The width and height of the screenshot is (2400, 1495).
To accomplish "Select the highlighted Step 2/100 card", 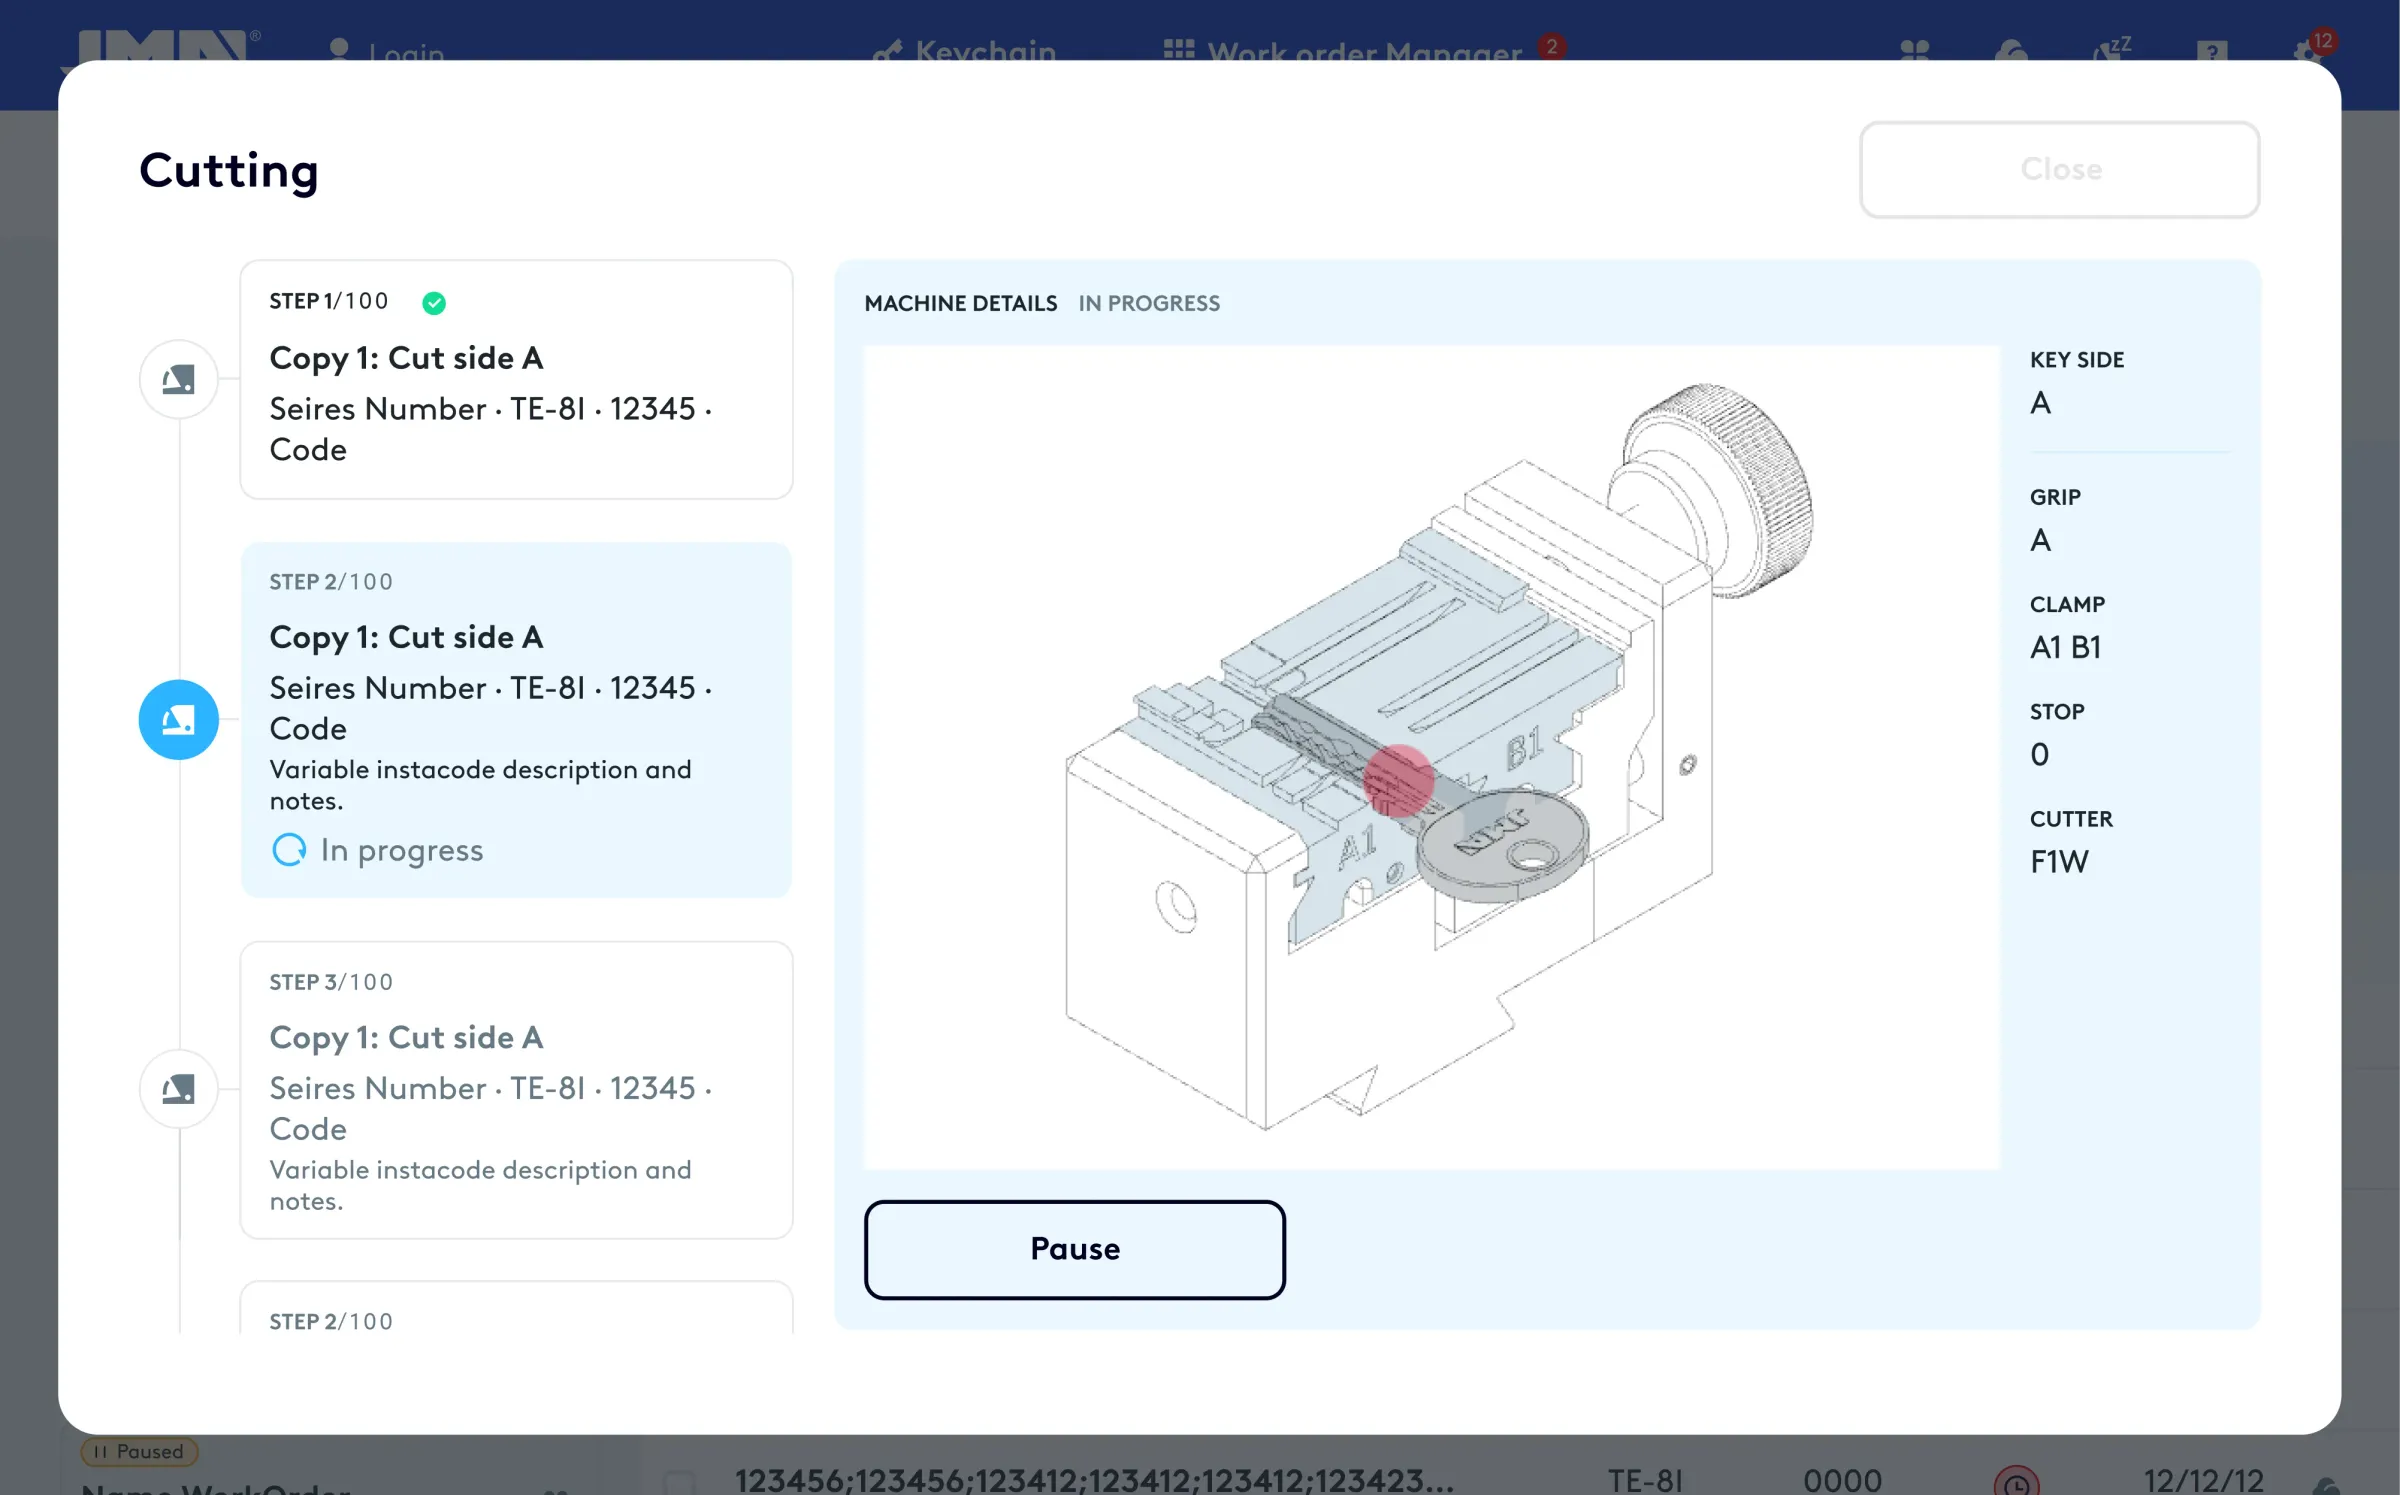I will click(516, 719).
